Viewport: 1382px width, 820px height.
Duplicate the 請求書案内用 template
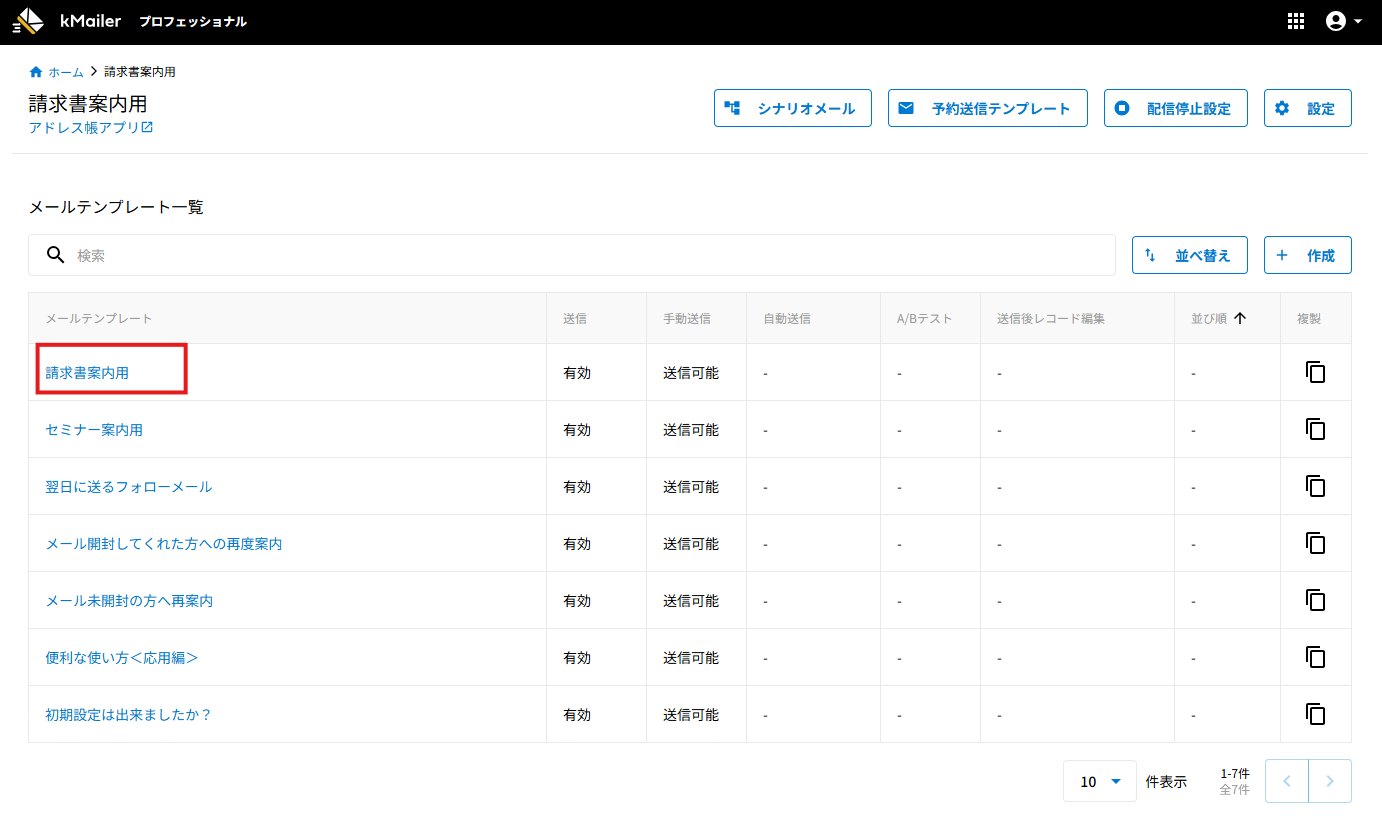coord(1315,372)
